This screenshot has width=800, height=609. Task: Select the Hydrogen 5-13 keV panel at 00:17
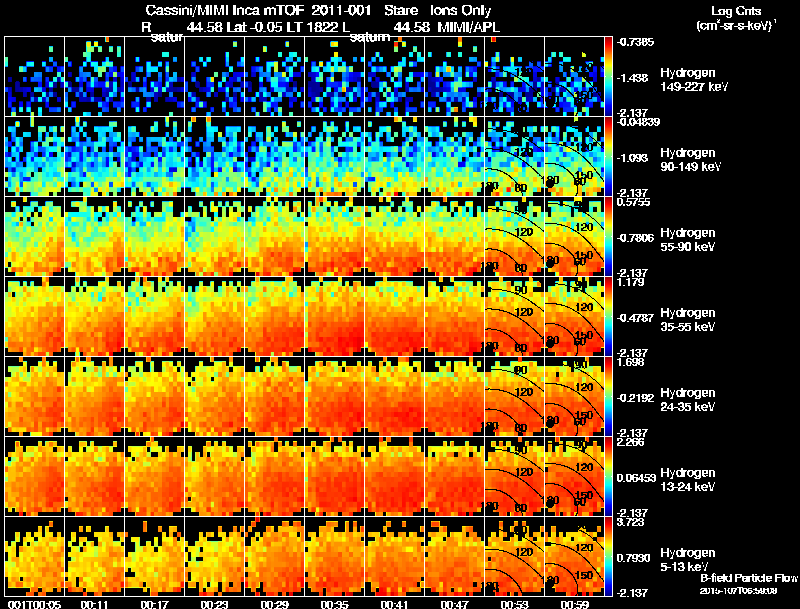(x=155, y=557)
